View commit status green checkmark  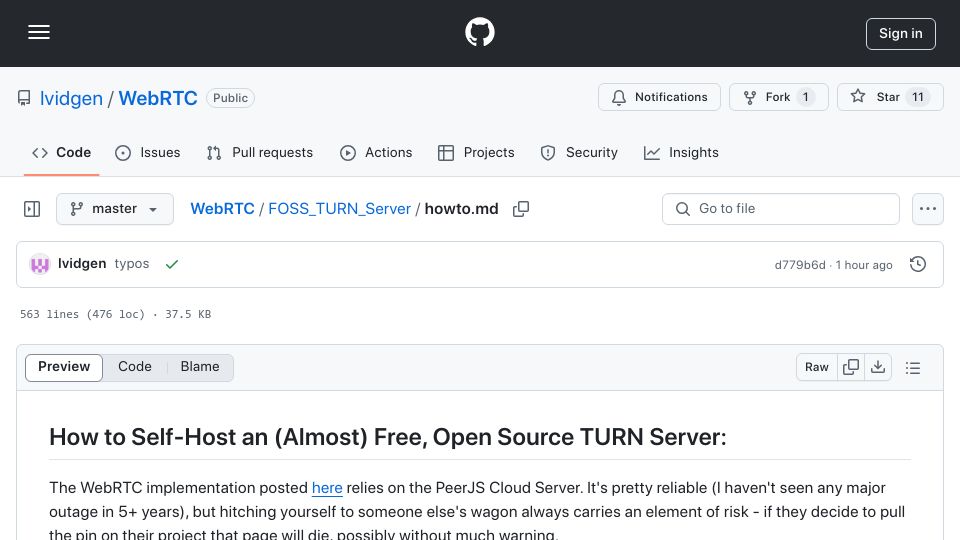point(172,264)
